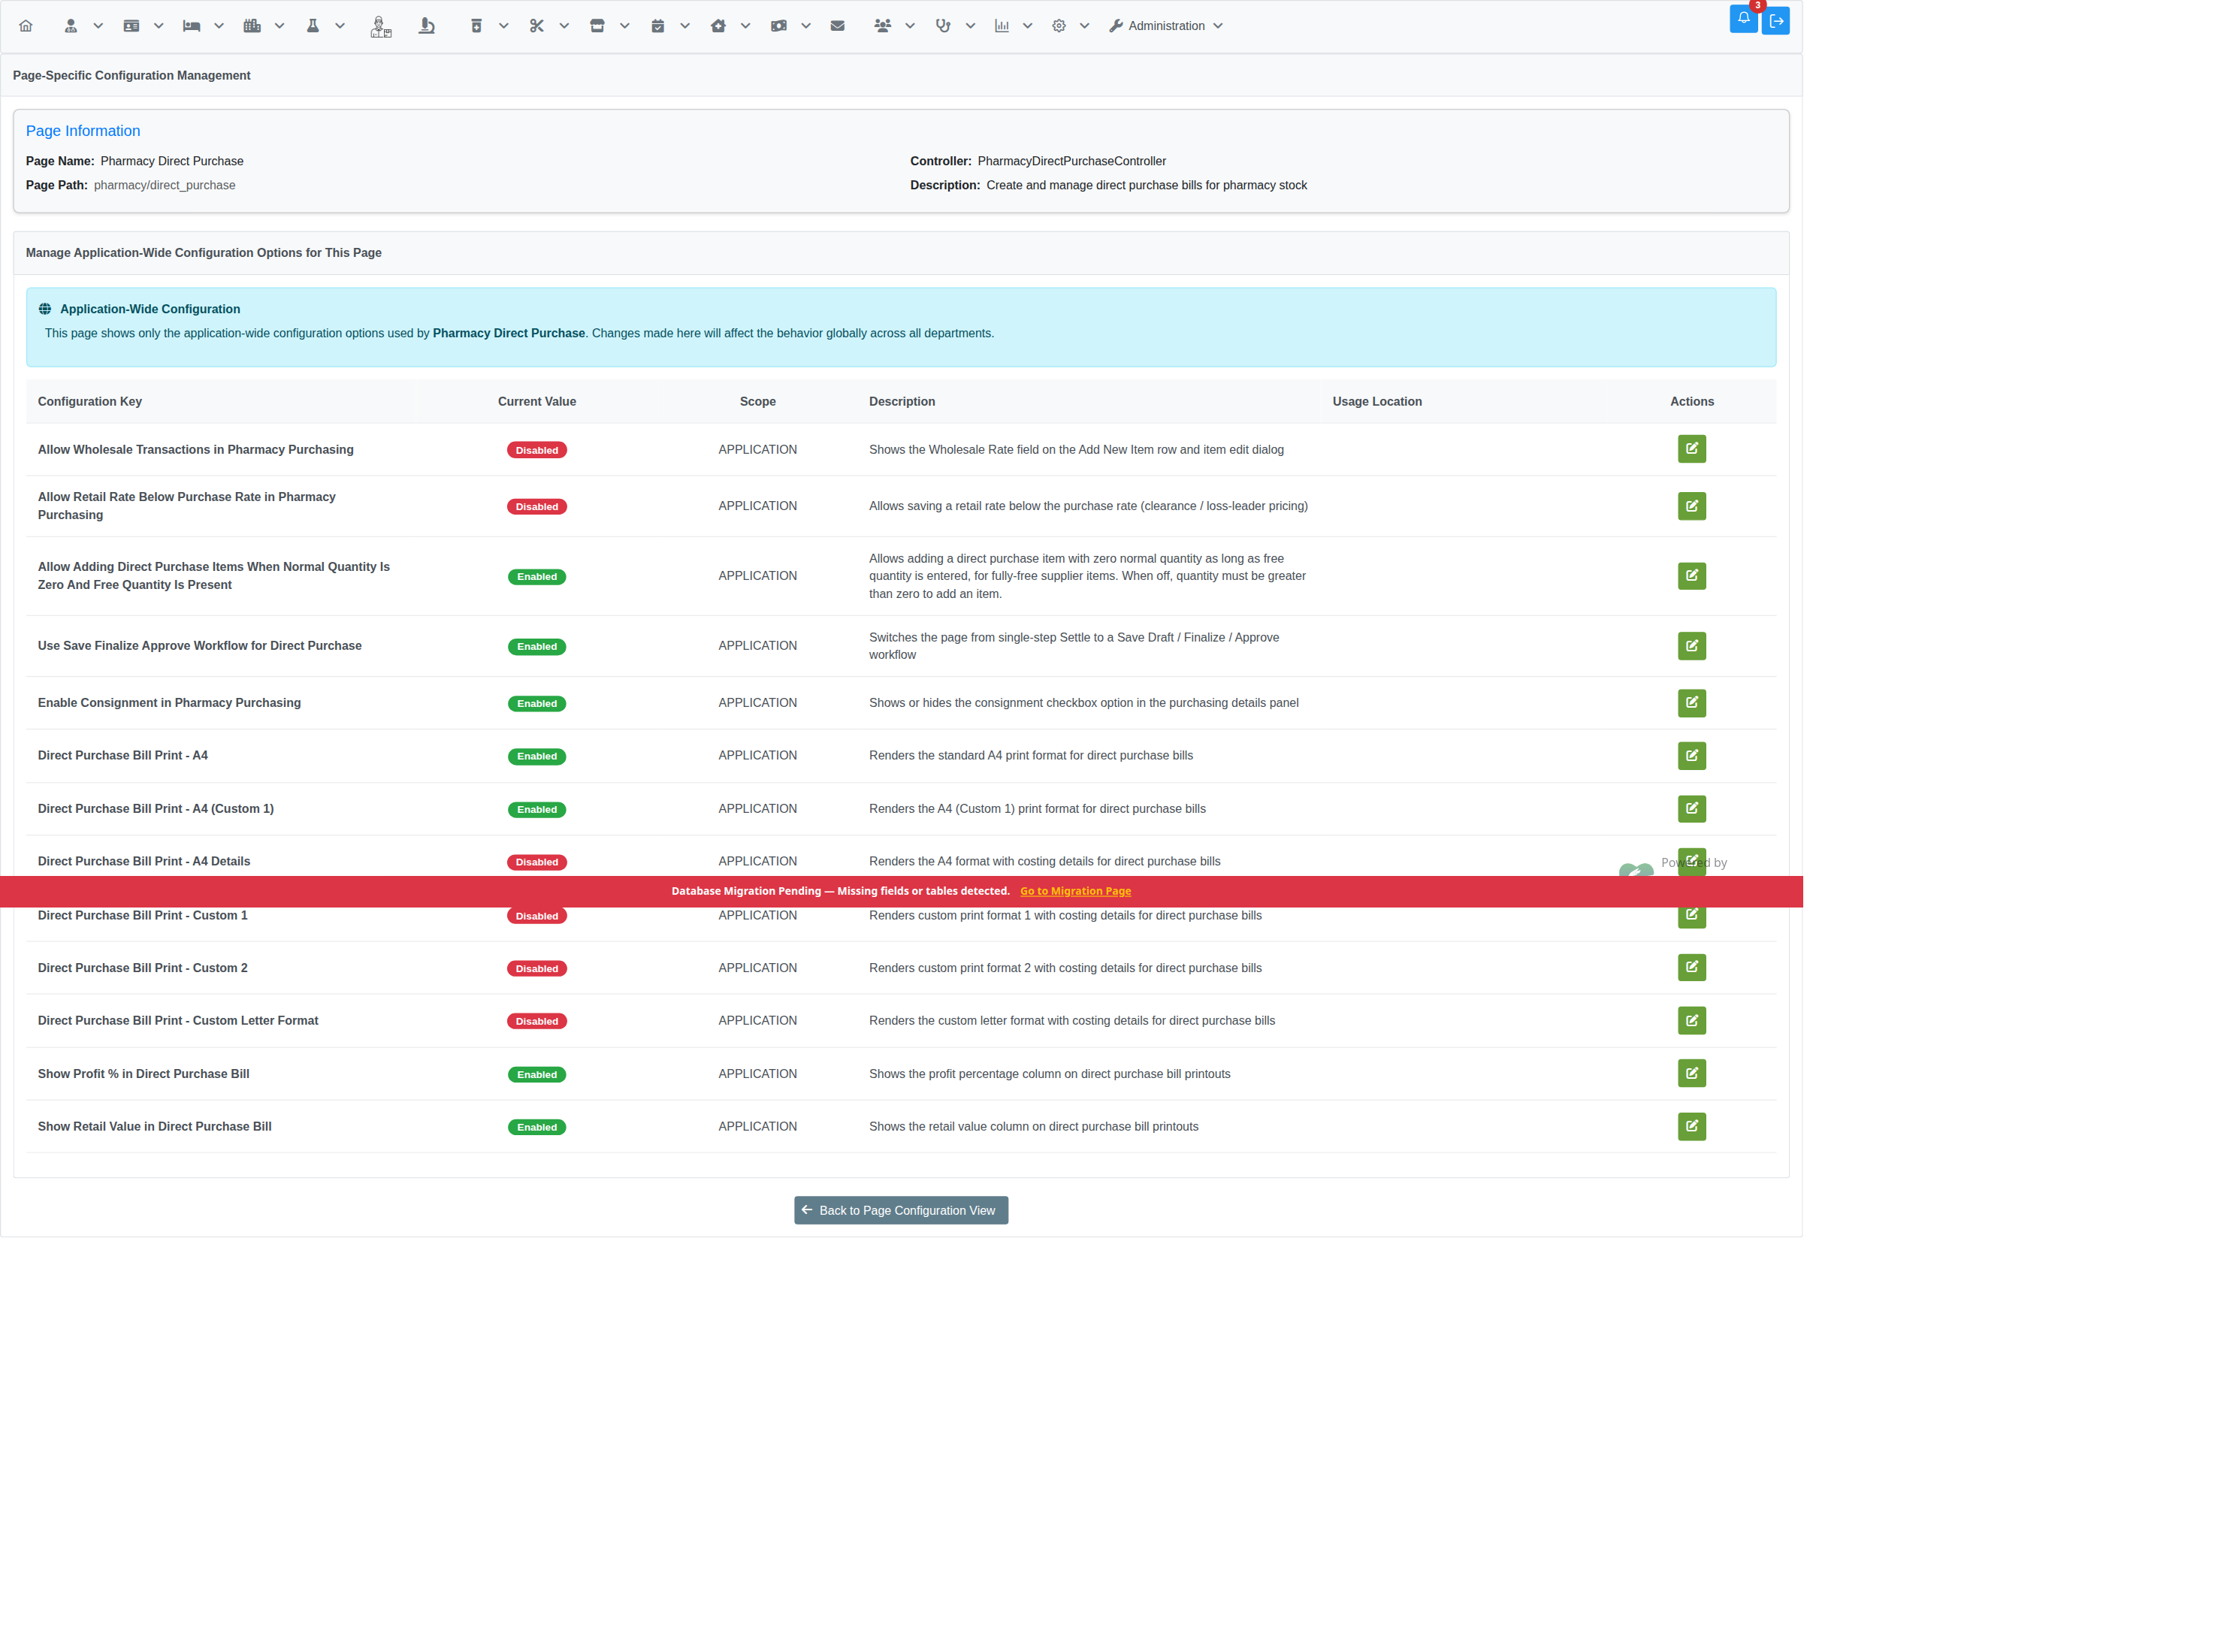This screenshot has height=1652, width=2236.
Task: Open the users group icon menu
Action: 882,26
